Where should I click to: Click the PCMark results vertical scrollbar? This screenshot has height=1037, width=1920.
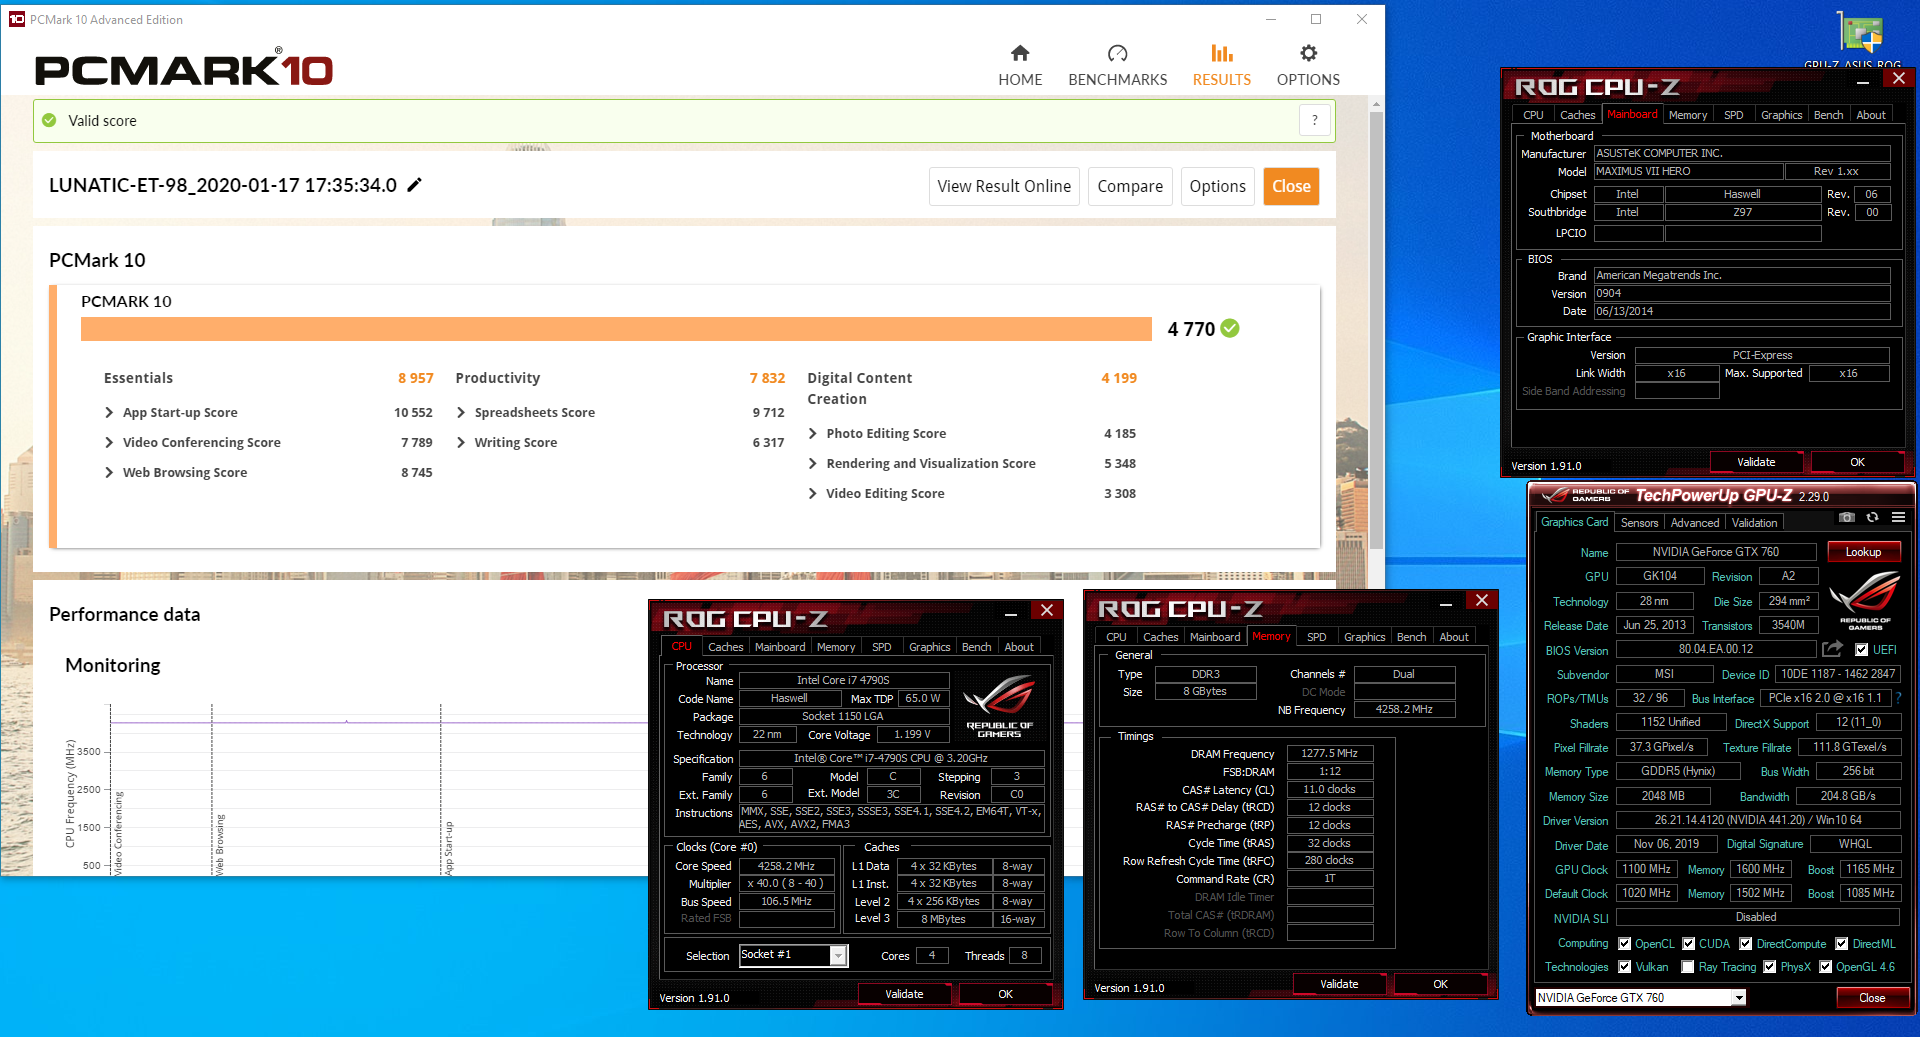click(x=1376, y=330)
